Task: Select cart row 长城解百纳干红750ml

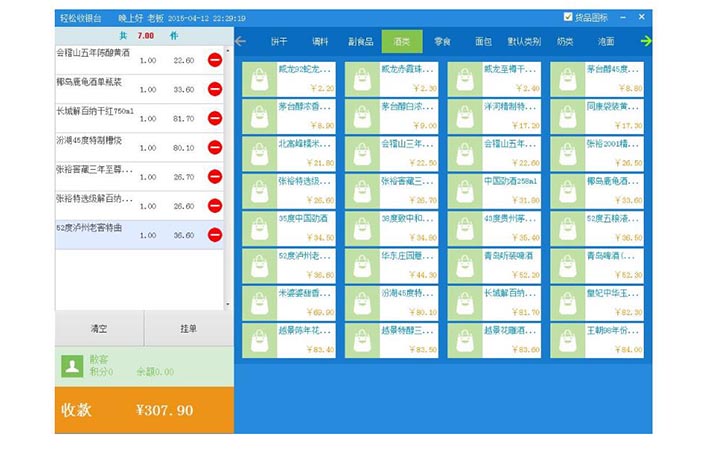Action: 139,118
